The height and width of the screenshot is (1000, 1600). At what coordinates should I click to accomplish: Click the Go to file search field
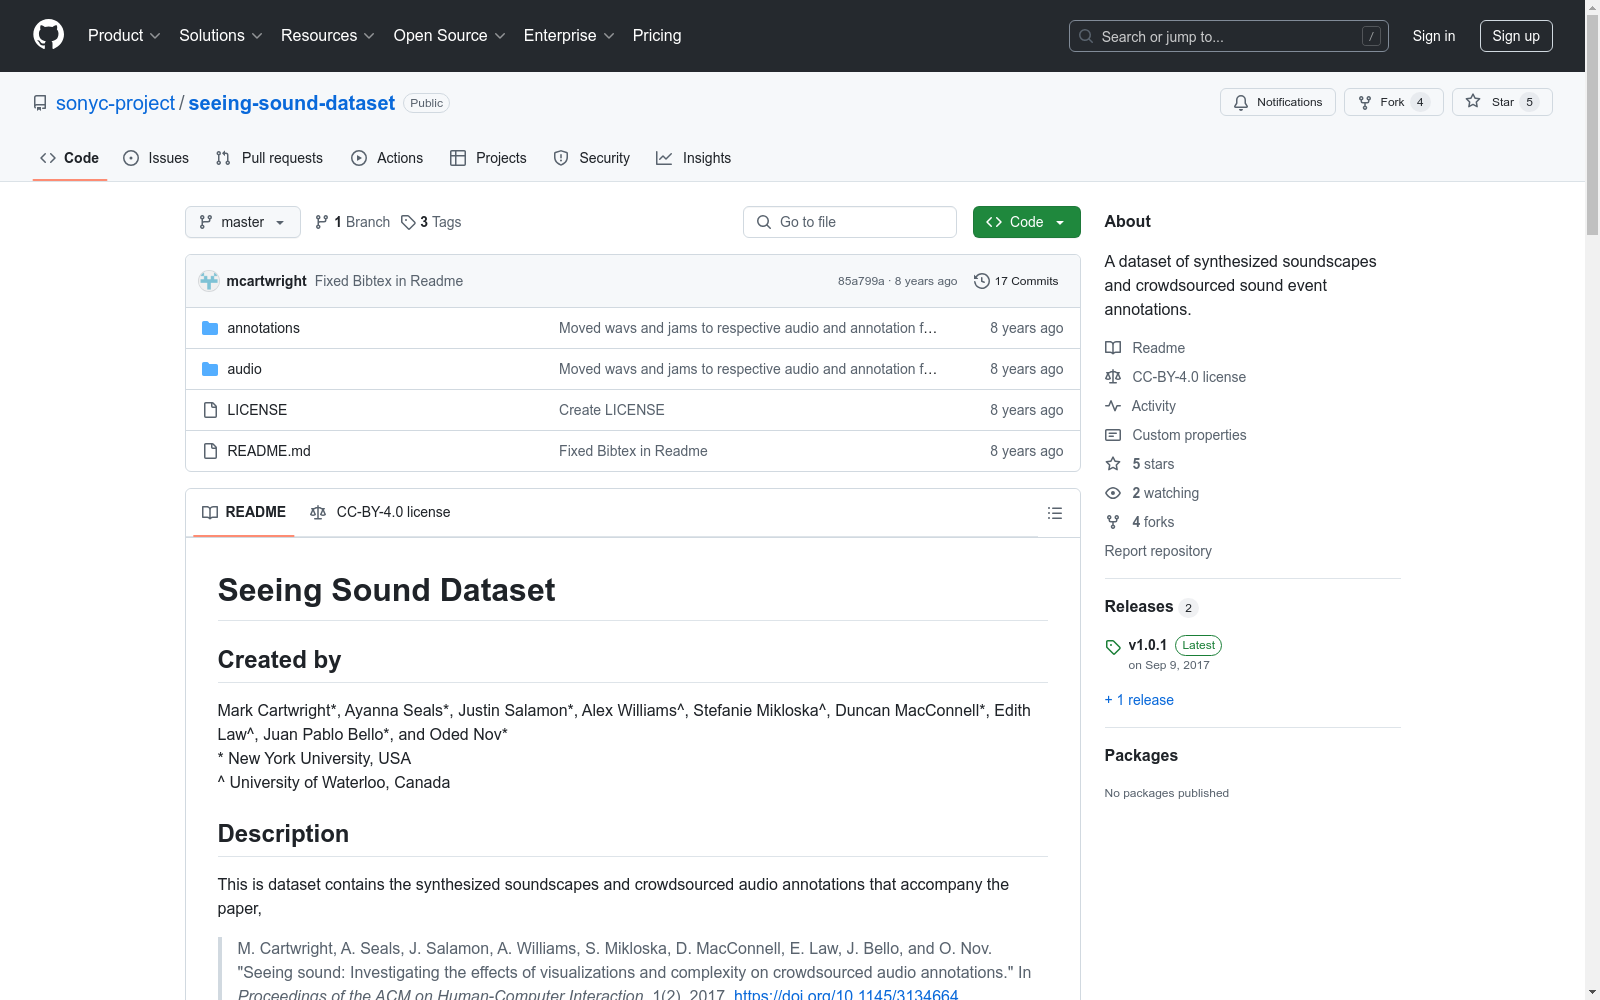[850, 222]
